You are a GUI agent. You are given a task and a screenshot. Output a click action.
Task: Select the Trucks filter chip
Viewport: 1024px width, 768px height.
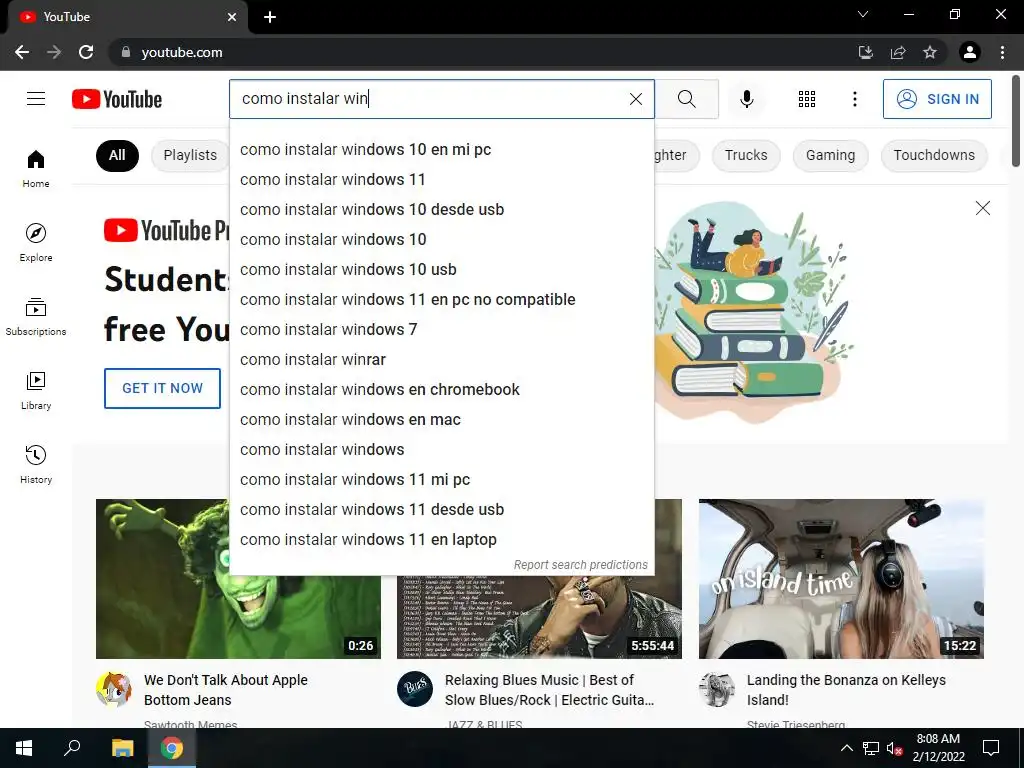(x=746, y=155)
